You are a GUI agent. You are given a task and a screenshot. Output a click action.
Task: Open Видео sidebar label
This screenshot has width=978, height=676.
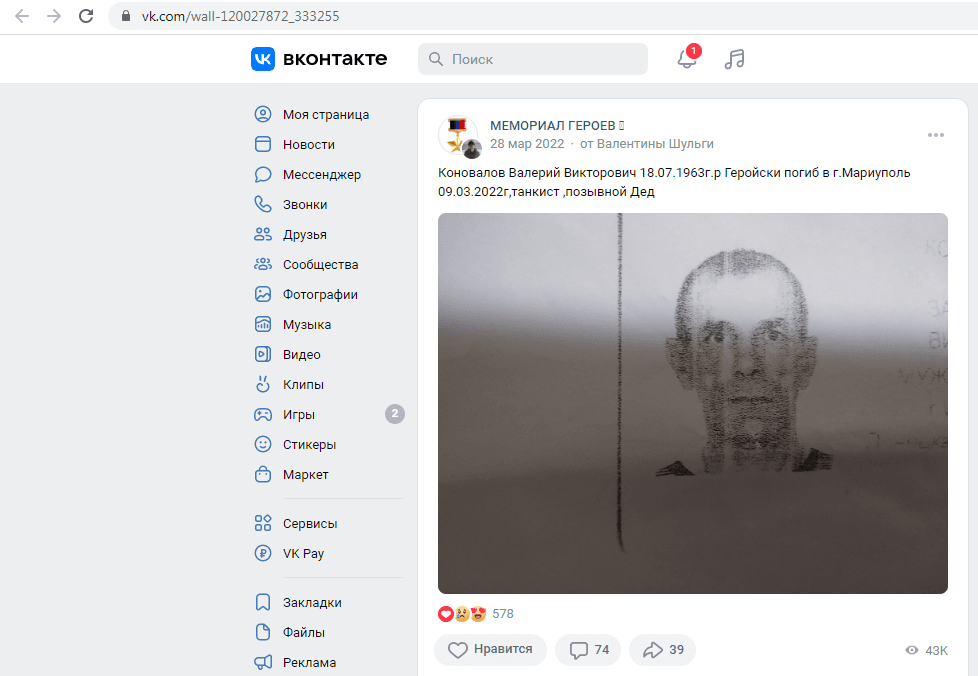tap(302, 354)
